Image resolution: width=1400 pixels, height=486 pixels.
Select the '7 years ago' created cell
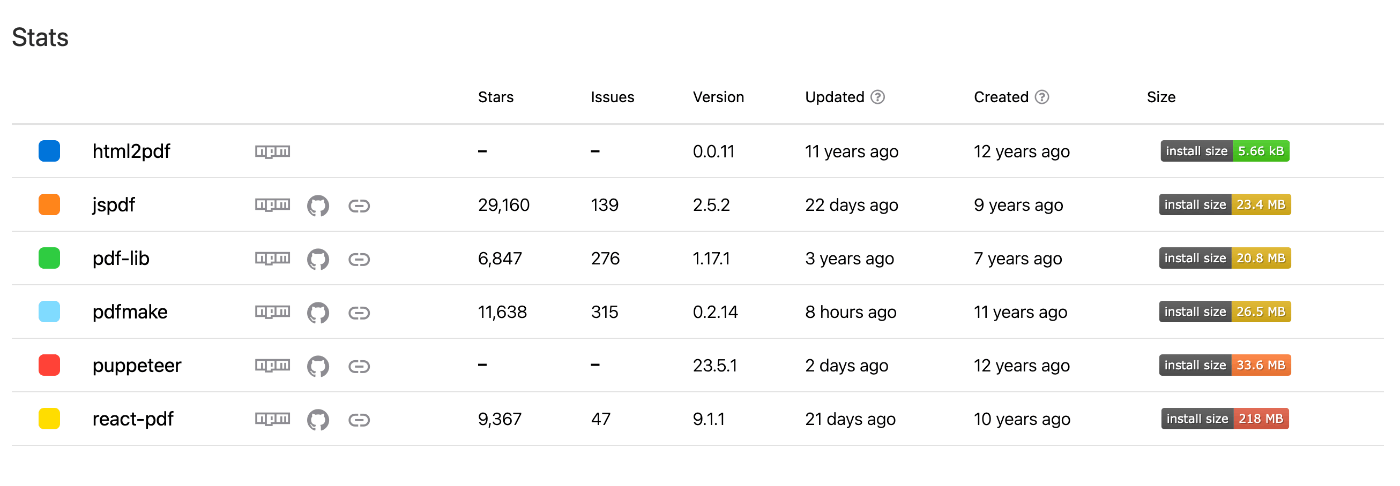[1019, 259]
